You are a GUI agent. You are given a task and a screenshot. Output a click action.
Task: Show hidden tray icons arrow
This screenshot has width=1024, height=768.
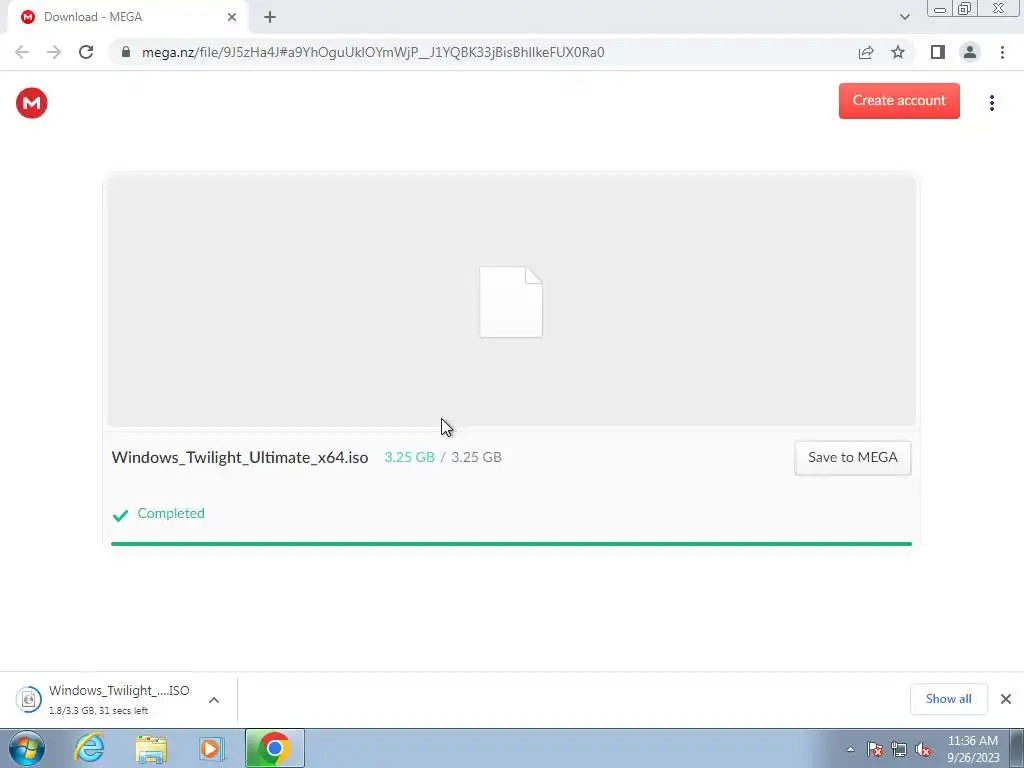pyautogui.click(x=850, y=749)
